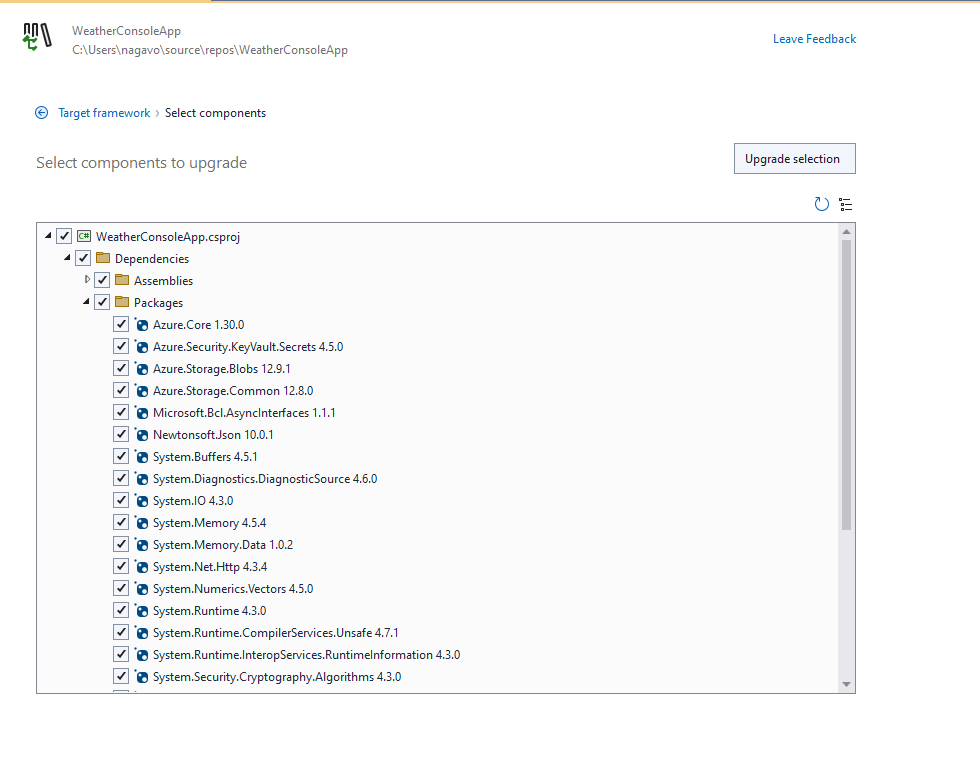Screen dimensions: 980x770
Task: Collapse the WeatherConsoleApp.csproj tree node
Action: click(x=48, y=236)
